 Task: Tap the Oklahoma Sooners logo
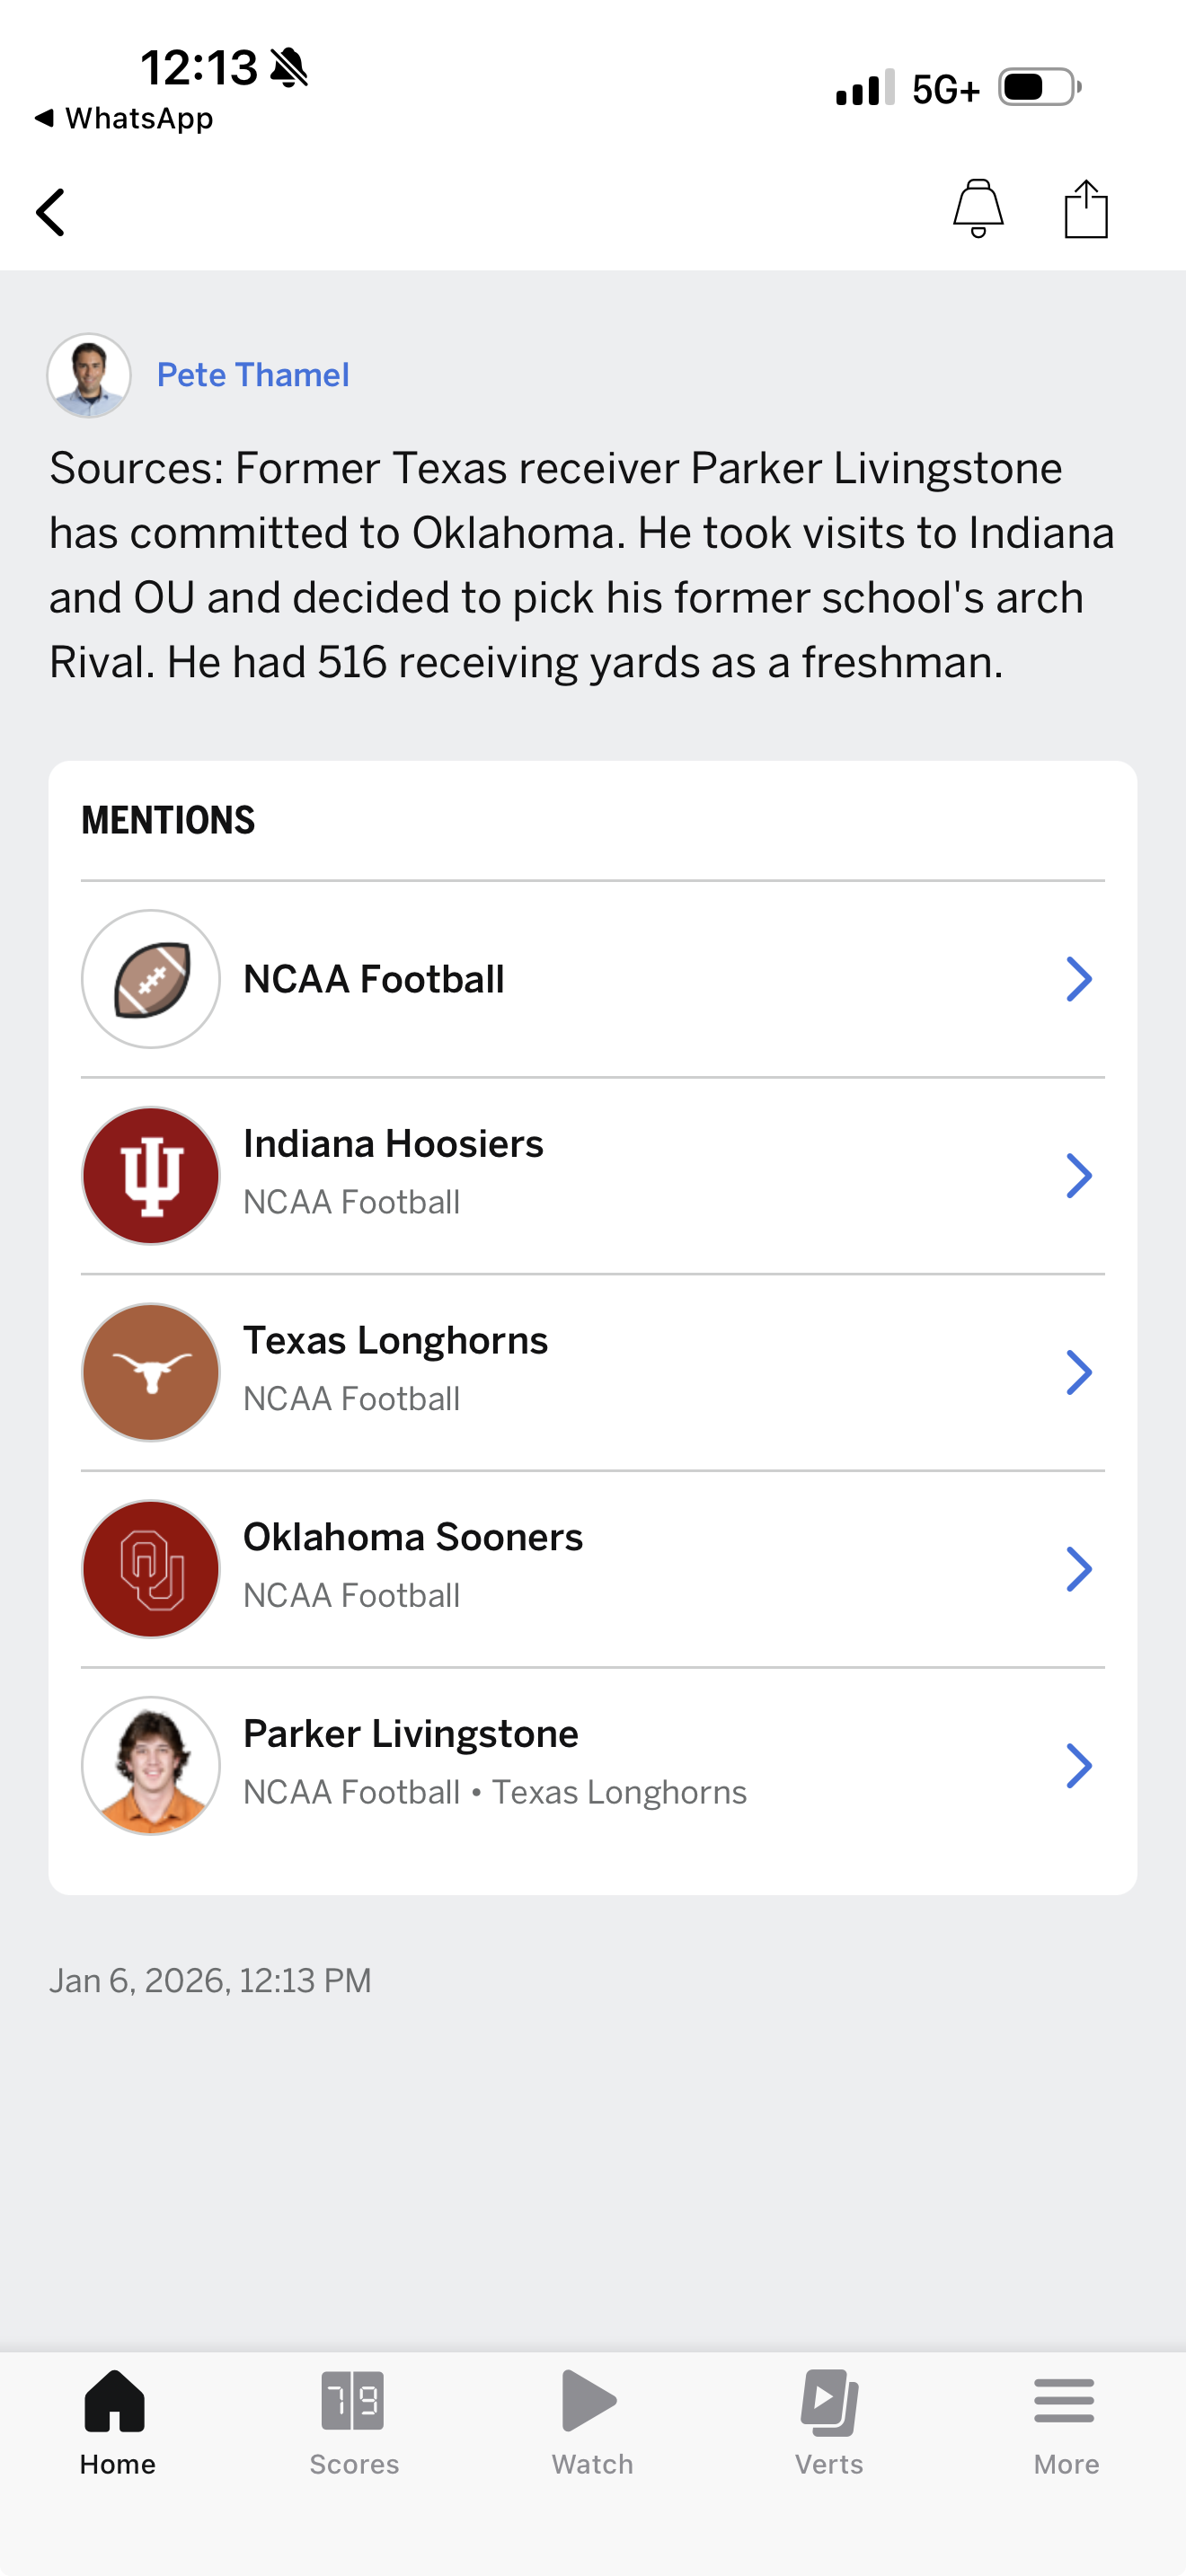point(151,1568)
